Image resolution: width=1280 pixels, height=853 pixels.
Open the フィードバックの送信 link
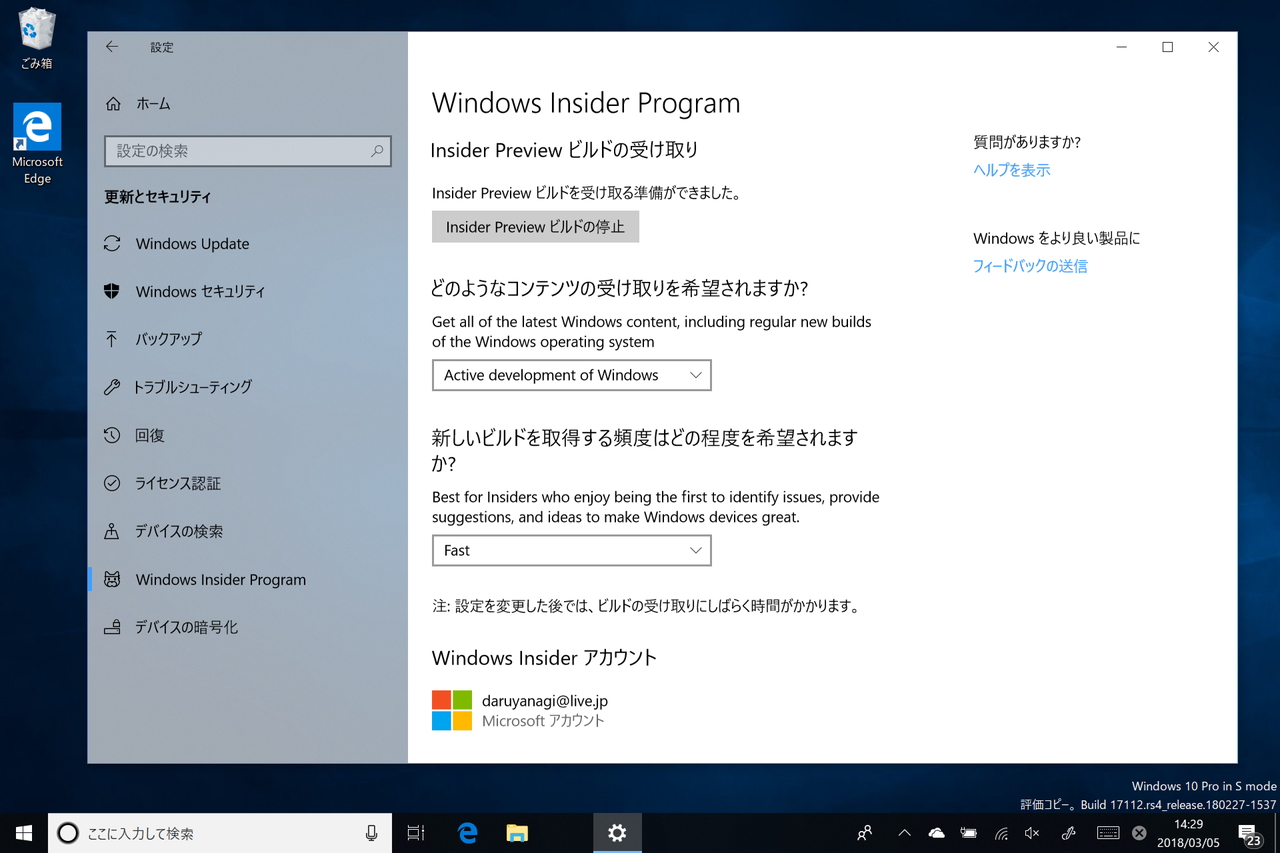pyautogui.click(x=1030, y=265)
